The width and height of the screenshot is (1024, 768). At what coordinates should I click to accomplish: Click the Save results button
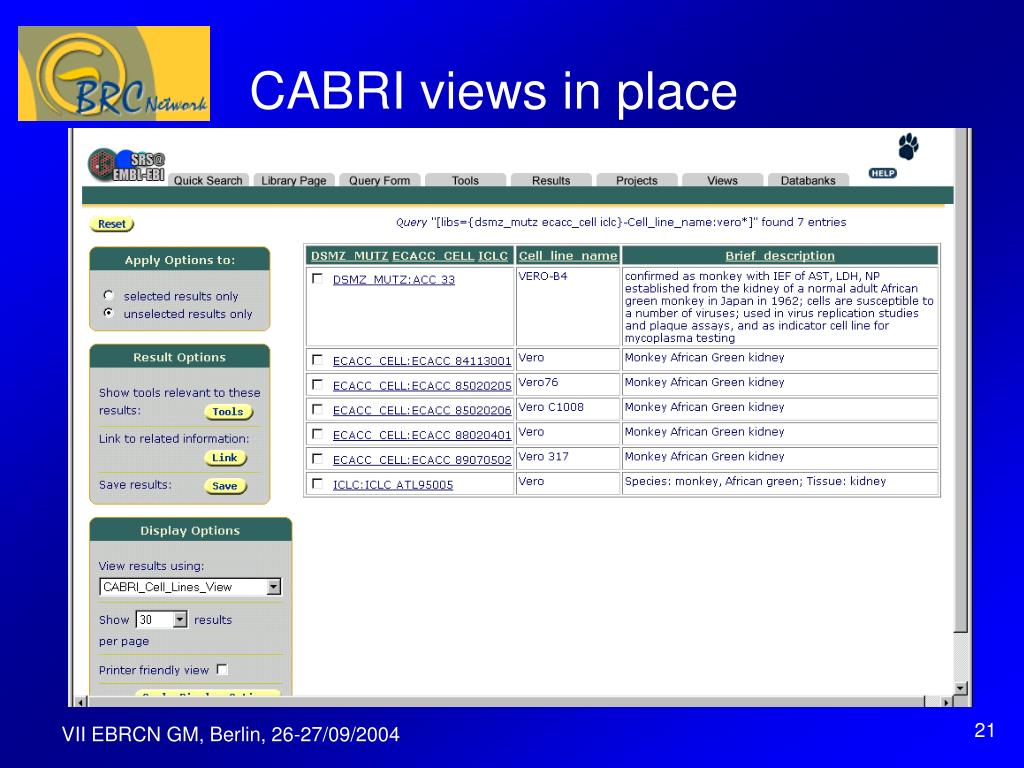225,486
